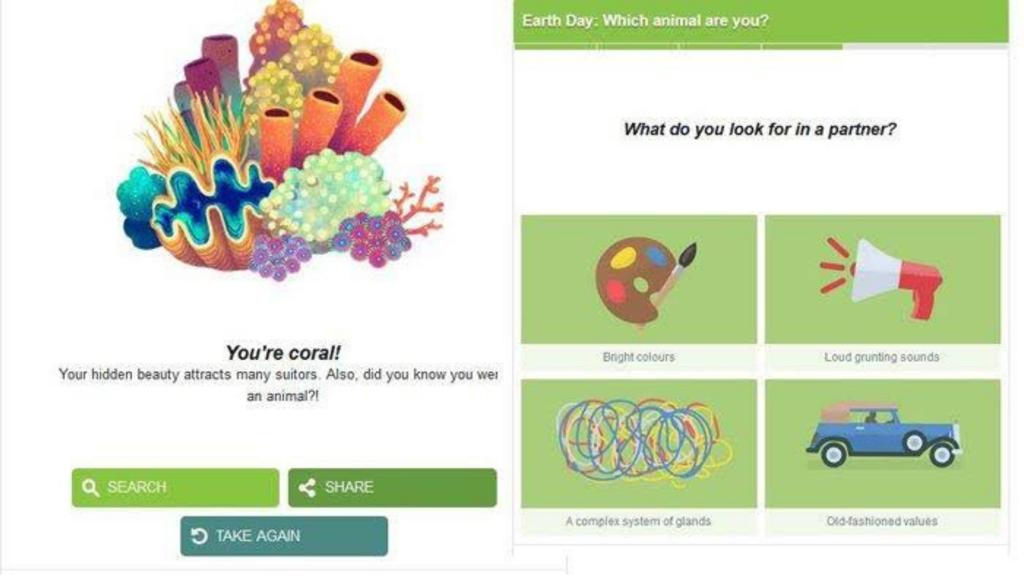
Task: Select the "Old-fashioned values" answer label
Action: (882, 521)
